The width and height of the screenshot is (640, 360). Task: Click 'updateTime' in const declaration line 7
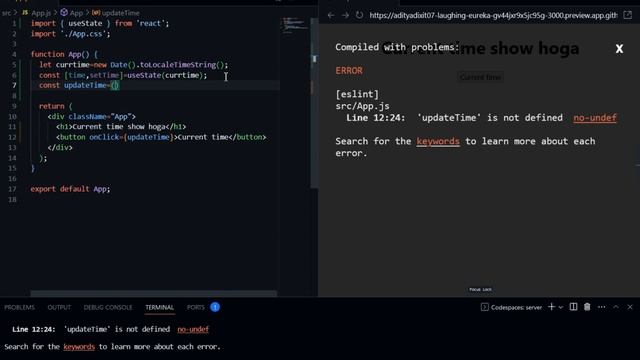(x=85, y=85)
